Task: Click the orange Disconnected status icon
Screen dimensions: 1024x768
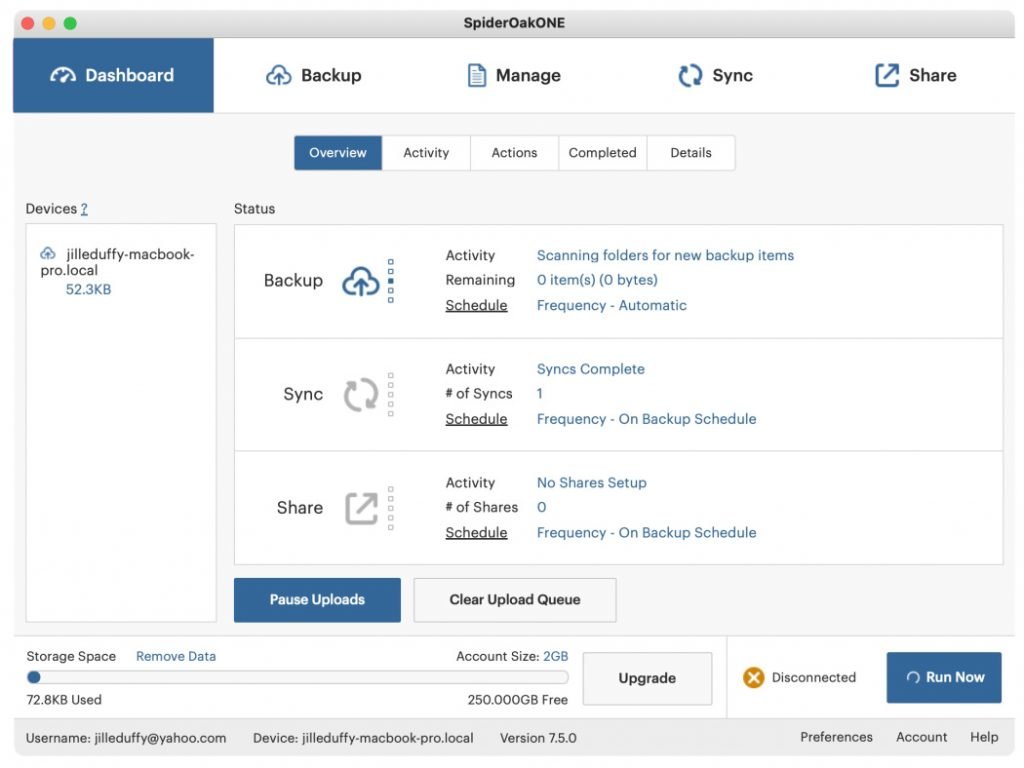Action: pos(753,677)
